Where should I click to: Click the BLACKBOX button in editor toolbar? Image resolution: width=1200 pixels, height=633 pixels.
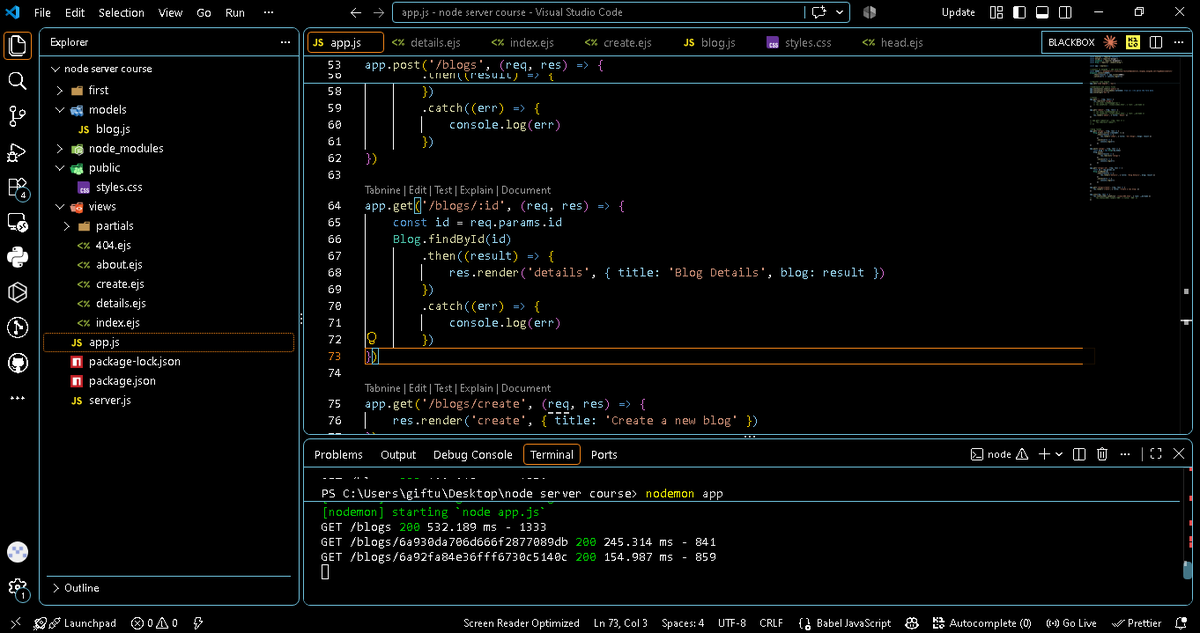(1071, 42)
